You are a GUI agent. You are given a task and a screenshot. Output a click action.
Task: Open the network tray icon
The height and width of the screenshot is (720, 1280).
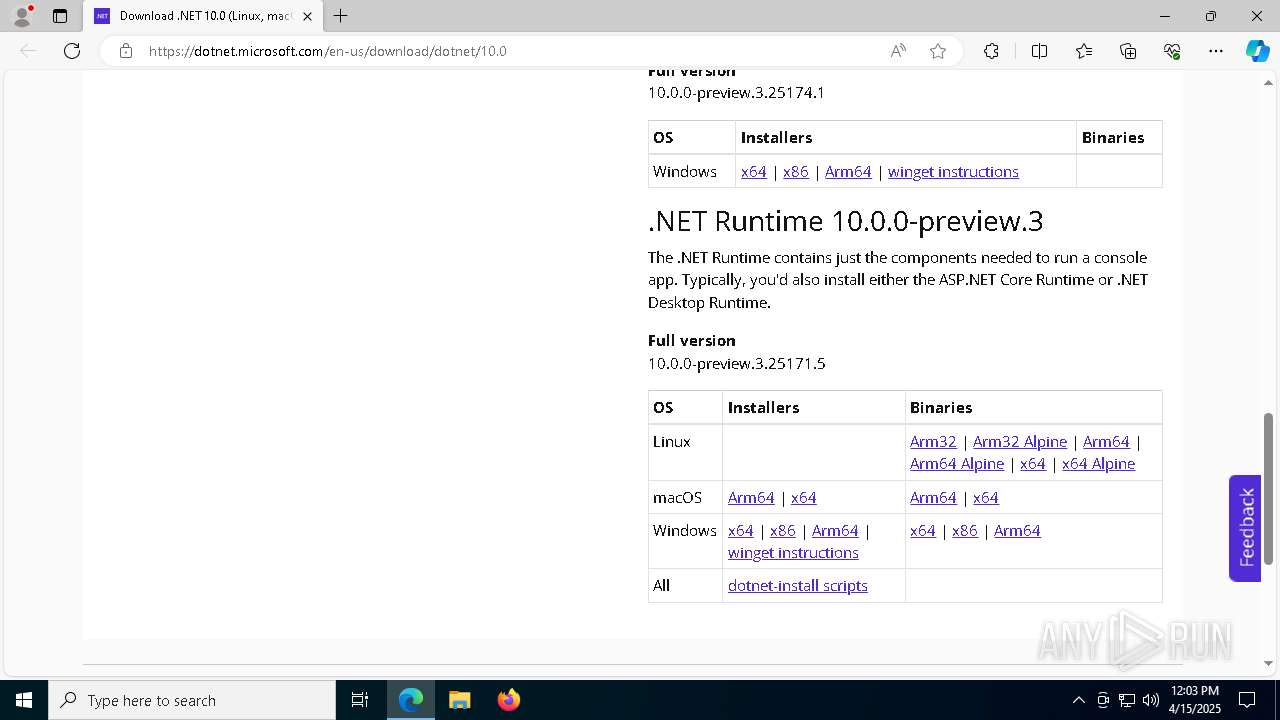click(x=1127, y=700)
